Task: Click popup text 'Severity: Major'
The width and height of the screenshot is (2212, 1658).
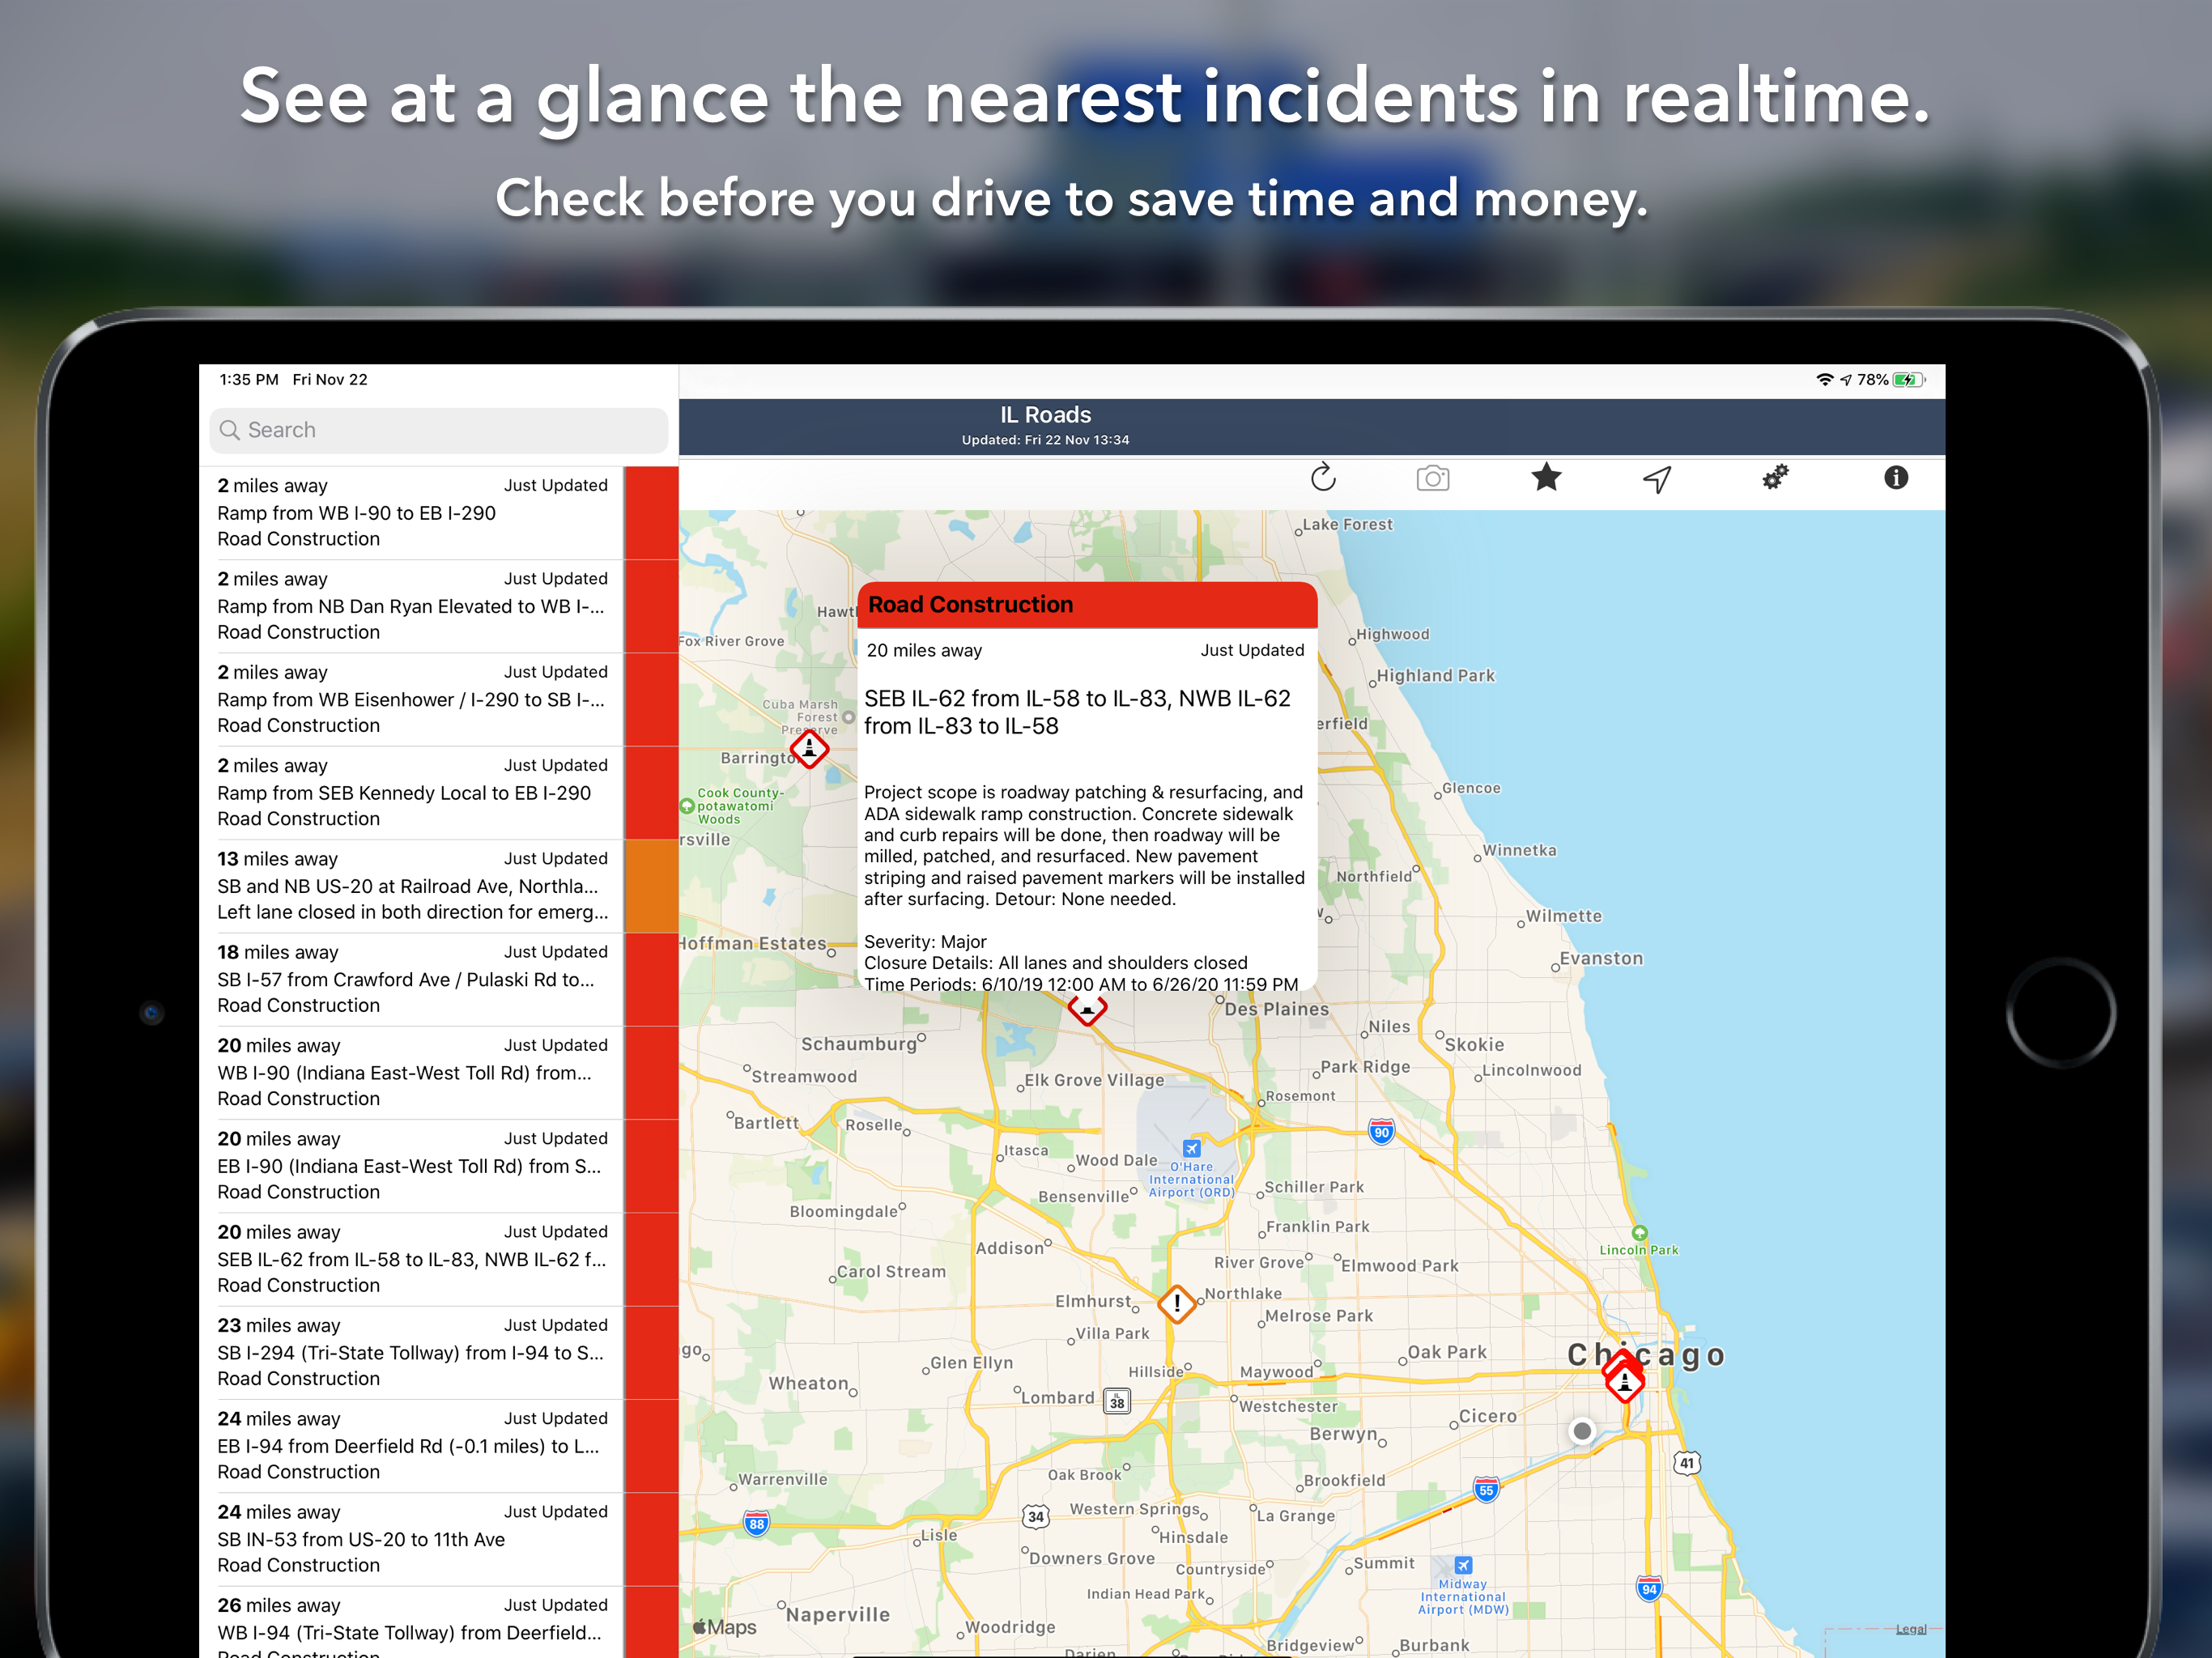Action: 925,942
